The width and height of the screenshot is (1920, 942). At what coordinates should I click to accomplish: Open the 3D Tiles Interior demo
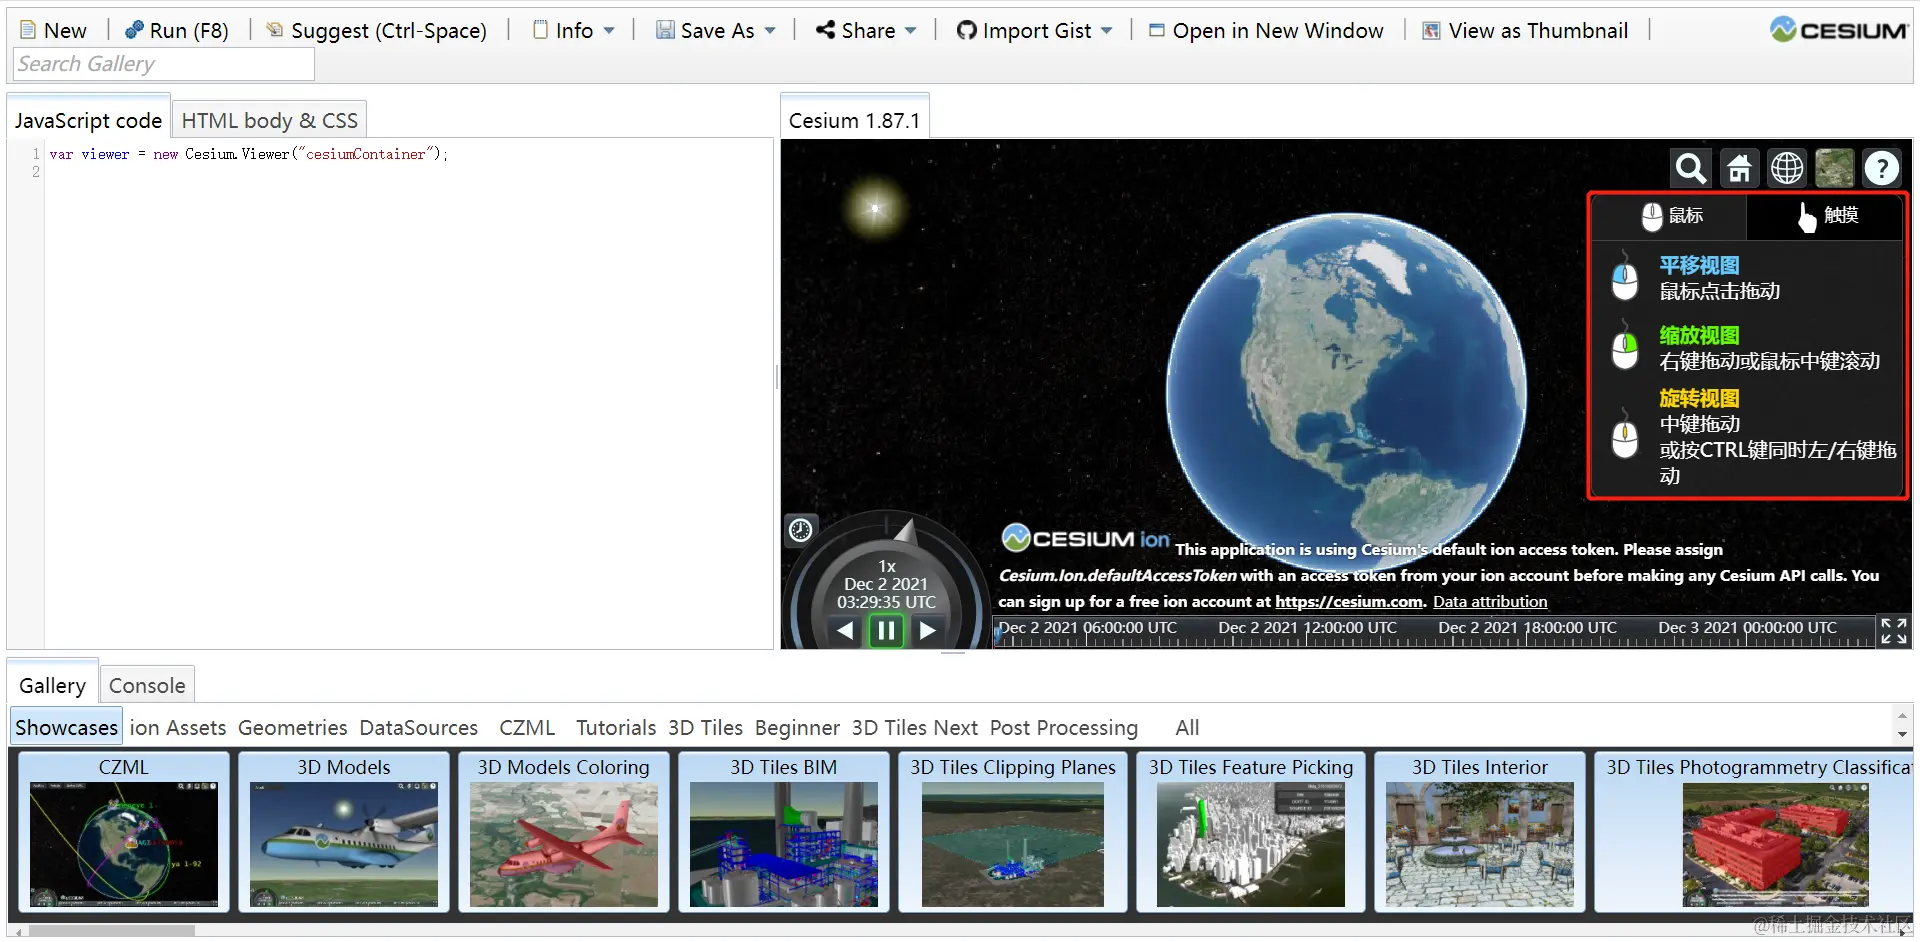1480,832
